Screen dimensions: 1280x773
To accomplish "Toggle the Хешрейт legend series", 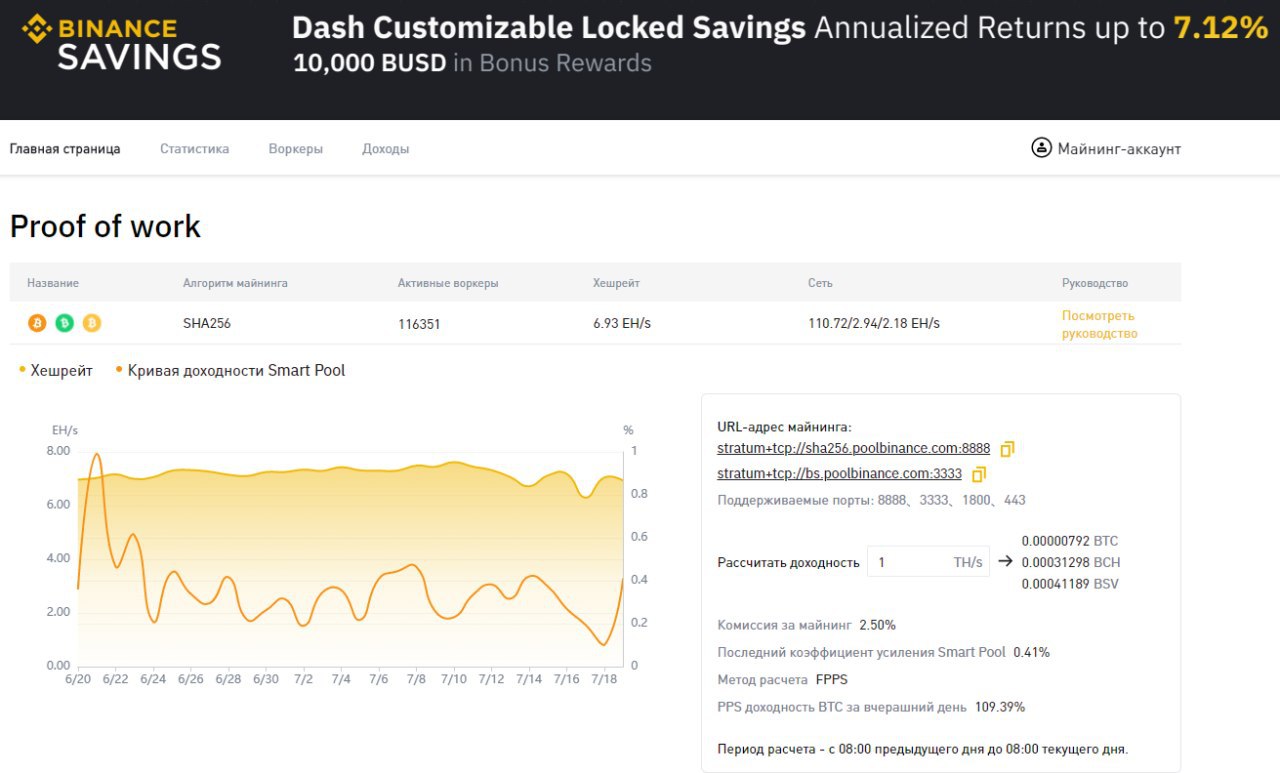I will pyautogui.click(x=56, y=370).
